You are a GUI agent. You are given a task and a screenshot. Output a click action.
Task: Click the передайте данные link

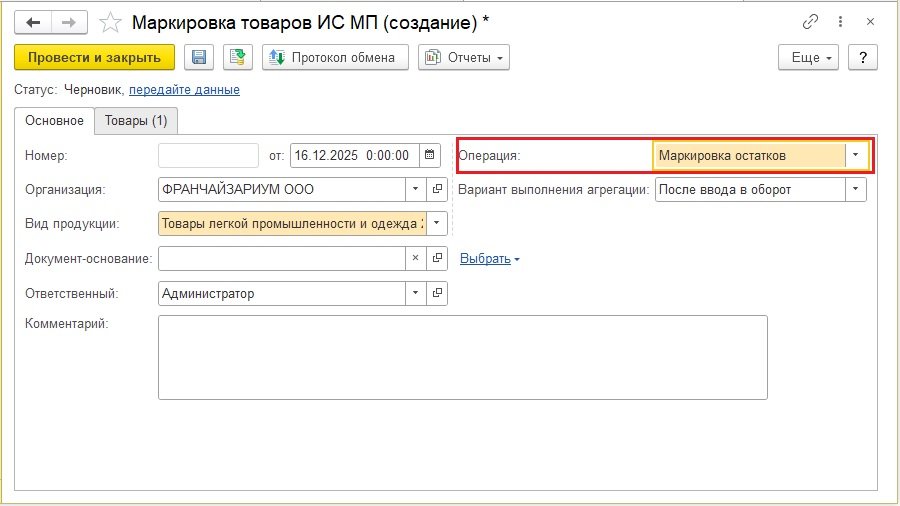click(184, 90)
